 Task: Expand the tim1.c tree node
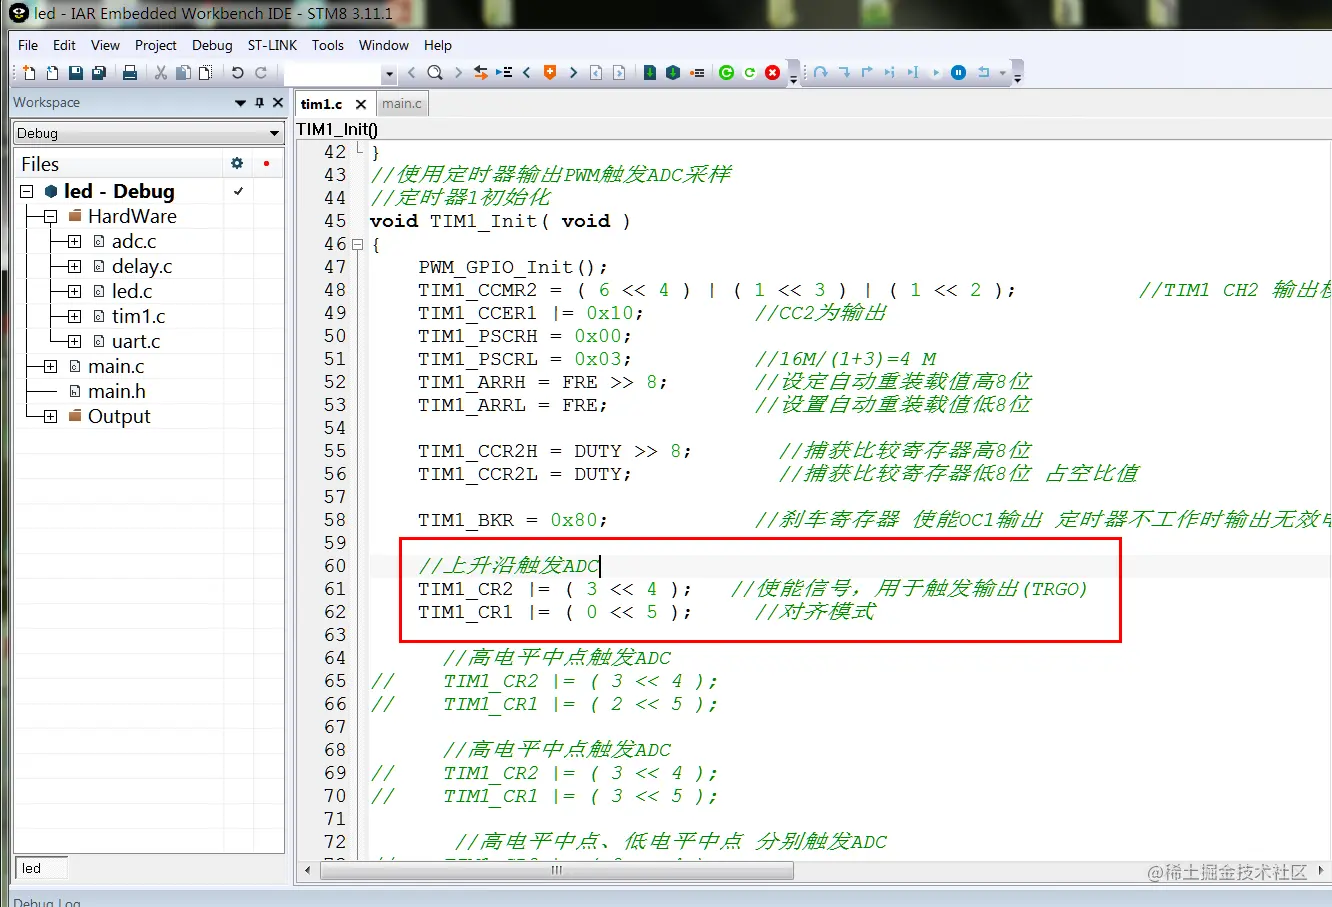(74, 316)
